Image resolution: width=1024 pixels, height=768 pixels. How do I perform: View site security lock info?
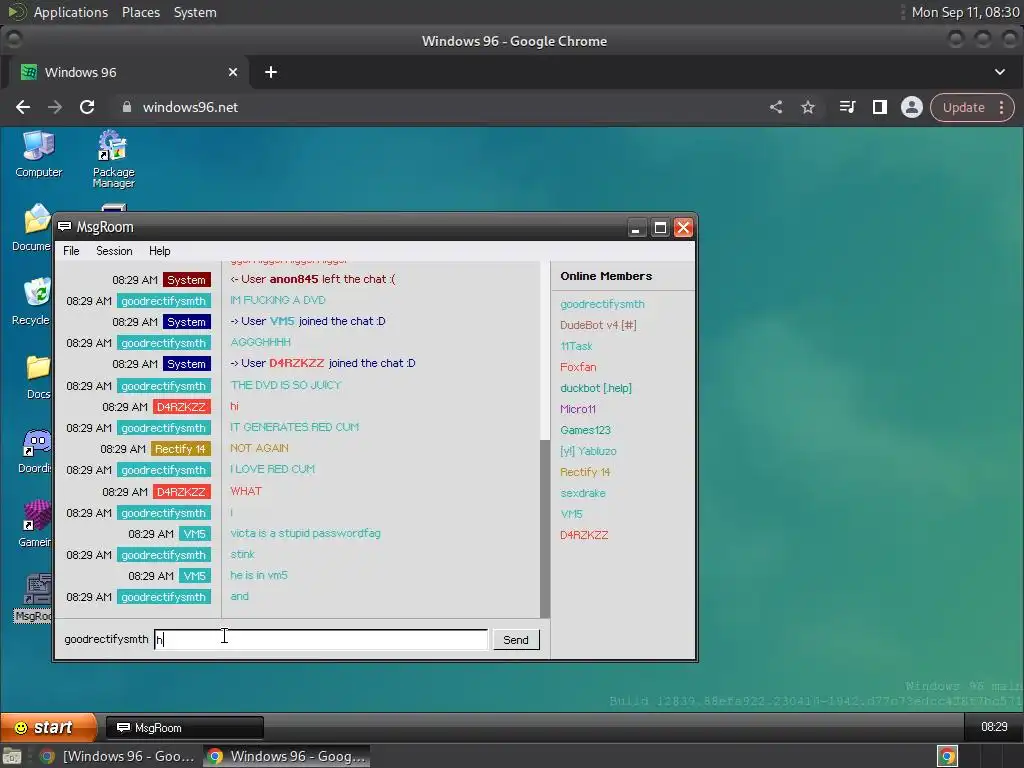(127, 107)
